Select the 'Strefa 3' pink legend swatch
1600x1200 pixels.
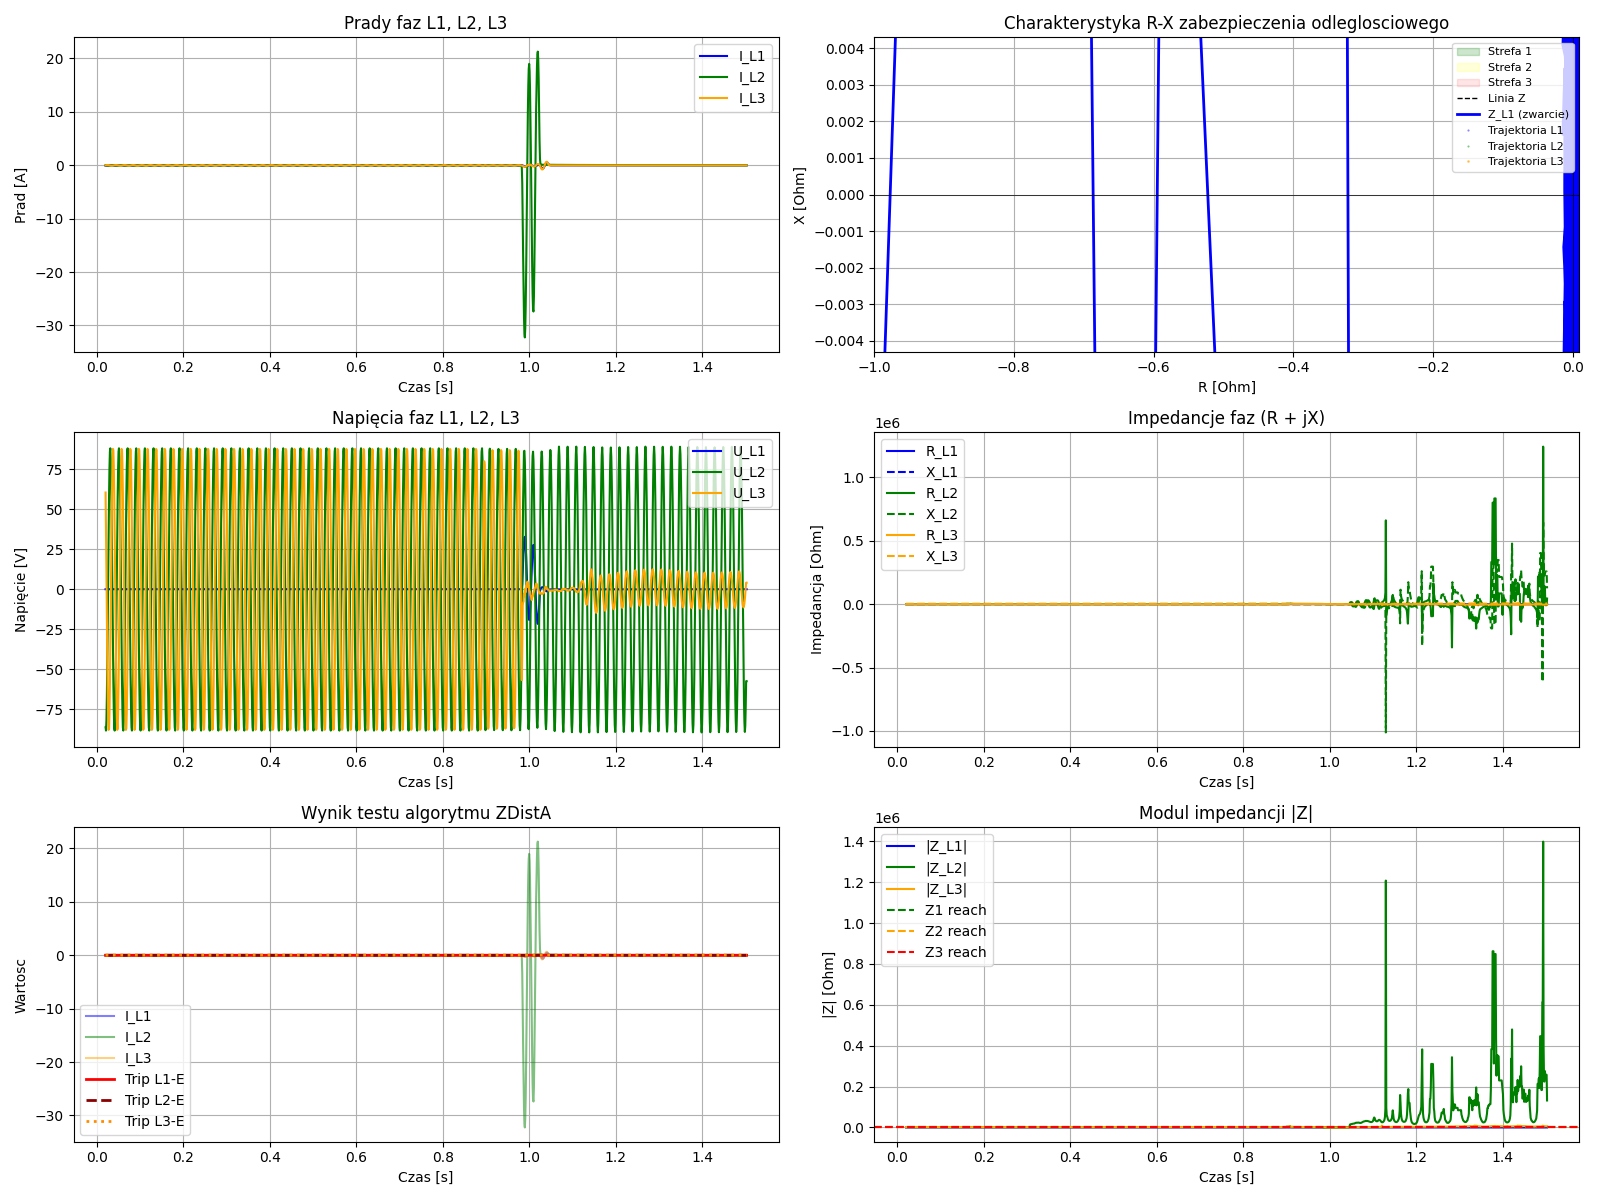[x=1468, y=82]
